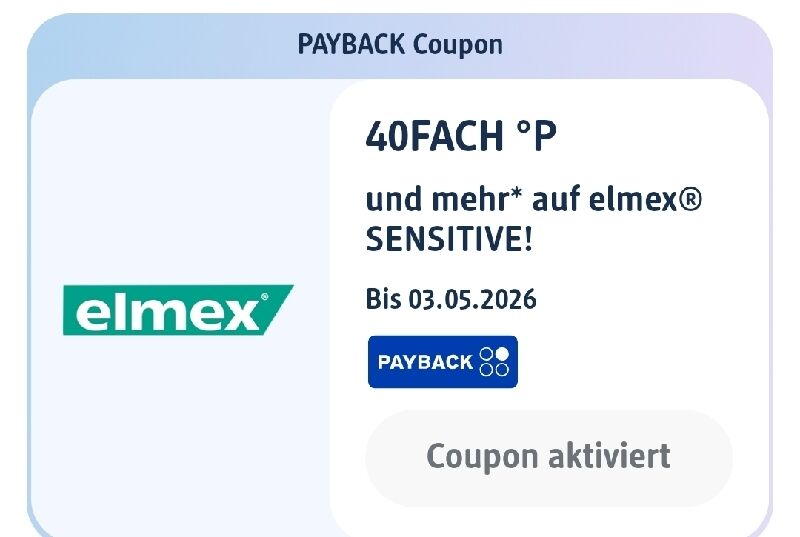
Task: Tap the gradient header bar of coupon
Action: [x=400, y=46]
